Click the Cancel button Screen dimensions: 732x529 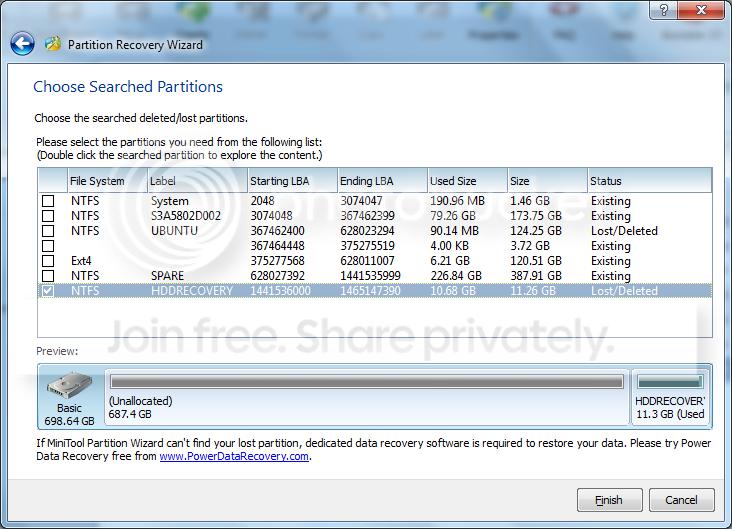coord(682,500)
